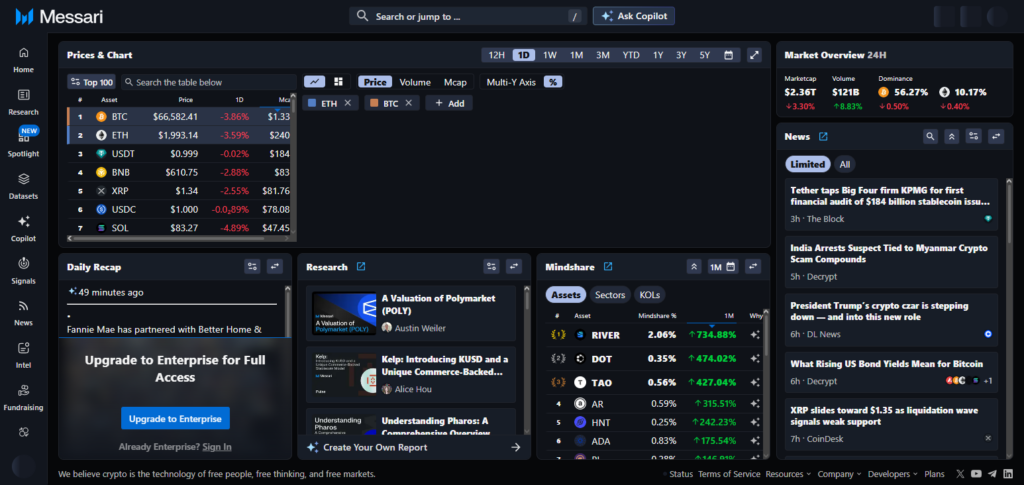Click the Datasets sidebar icon
1024x485 pixels.
click(x=23, y=184)
